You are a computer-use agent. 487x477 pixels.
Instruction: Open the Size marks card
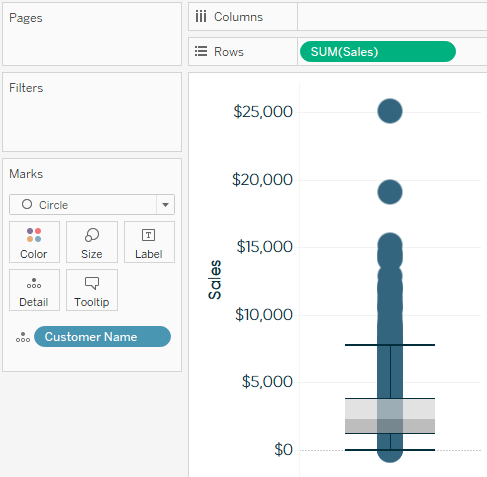click(92, 242)
